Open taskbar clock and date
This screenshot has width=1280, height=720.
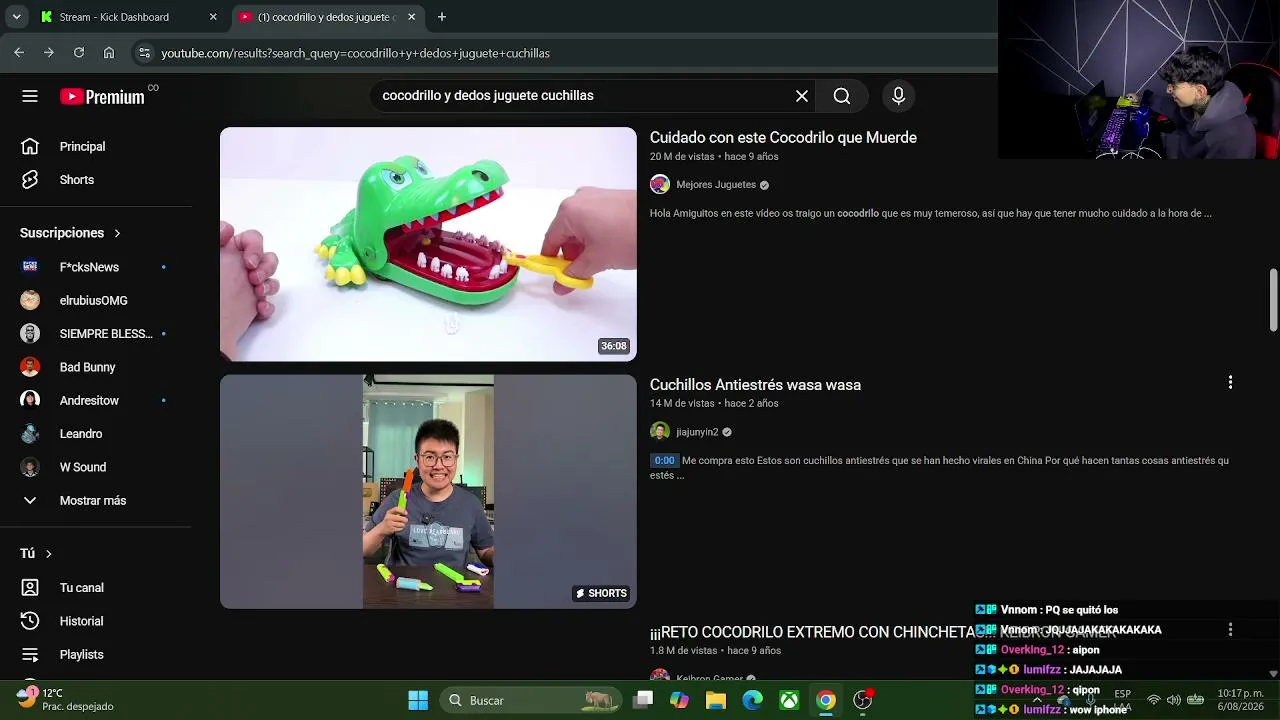[1240, 700]
